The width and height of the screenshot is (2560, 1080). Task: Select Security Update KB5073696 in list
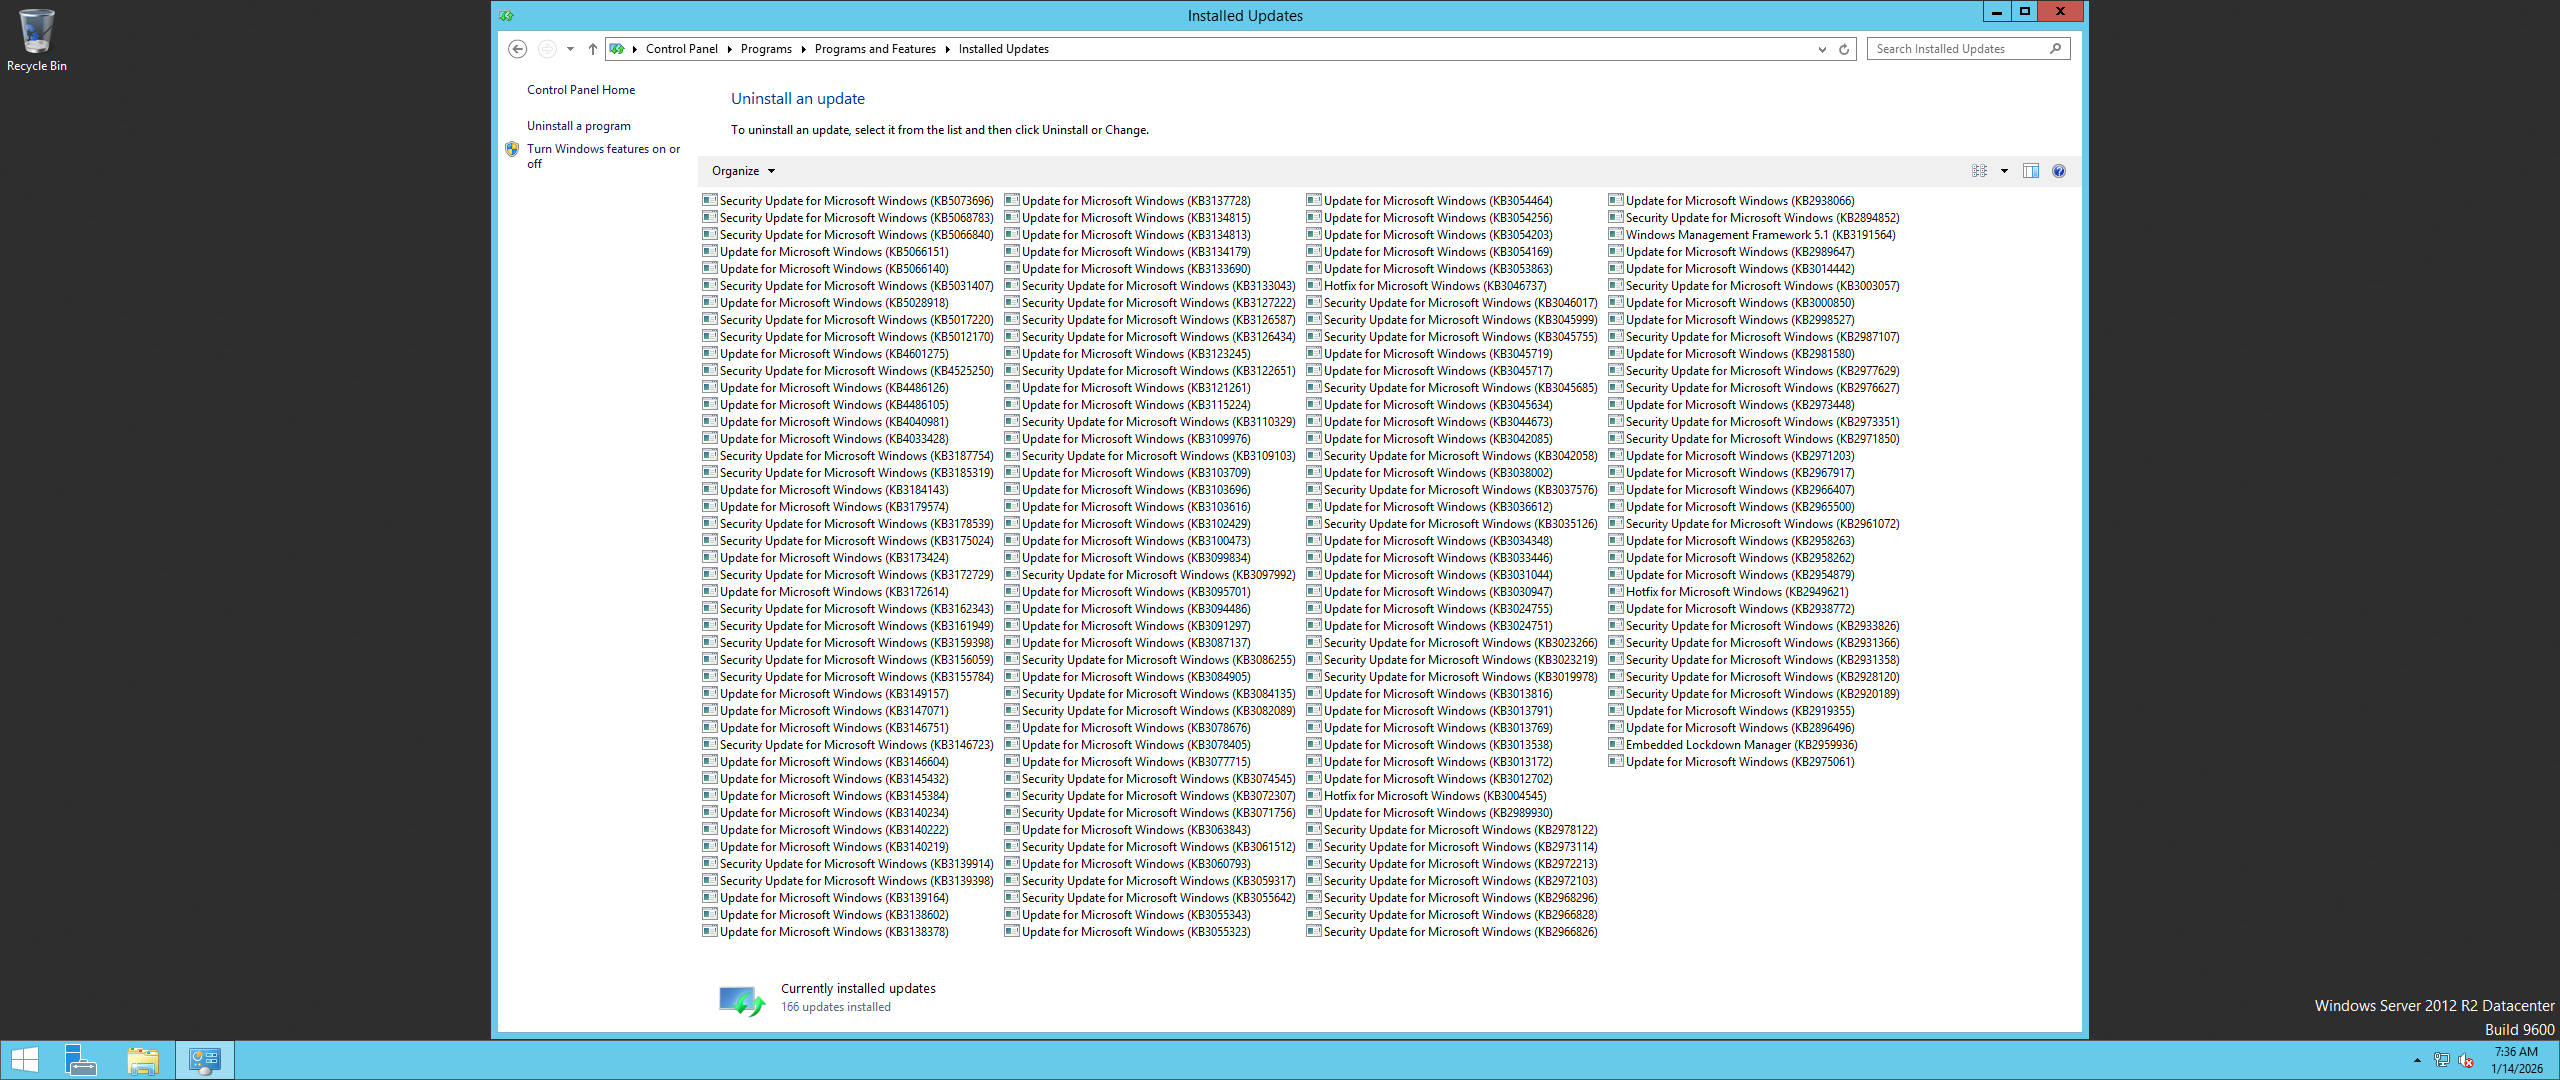[855, 201]
